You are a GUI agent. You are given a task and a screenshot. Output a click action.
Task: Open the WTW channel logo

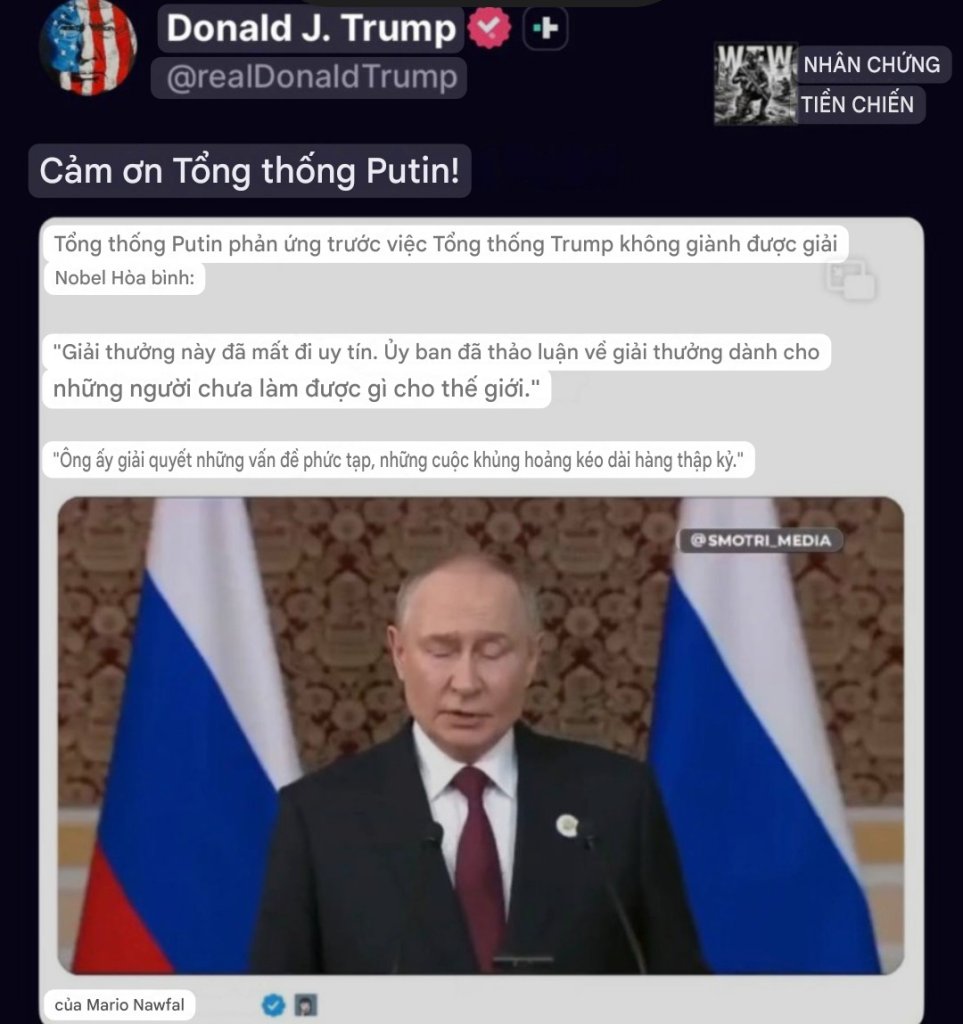coord(755,84)
